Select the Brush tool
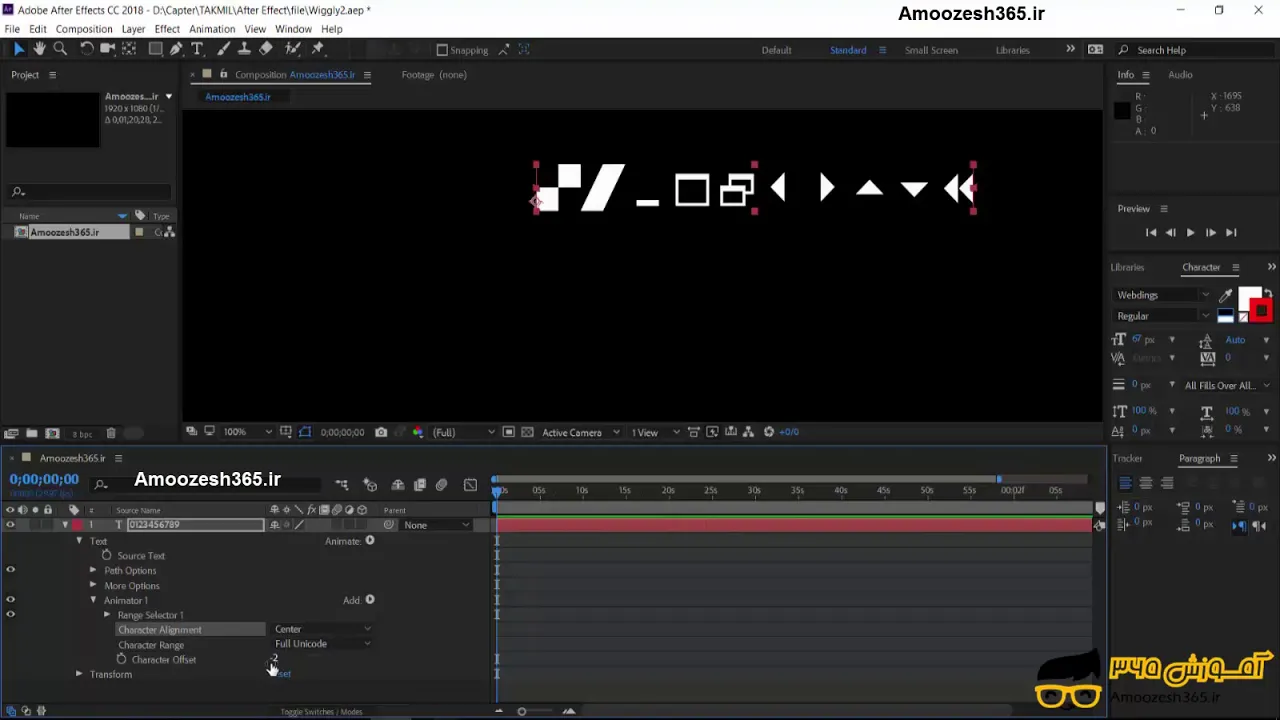Viewport: 1280px width, 720px height. pos(223,48)
